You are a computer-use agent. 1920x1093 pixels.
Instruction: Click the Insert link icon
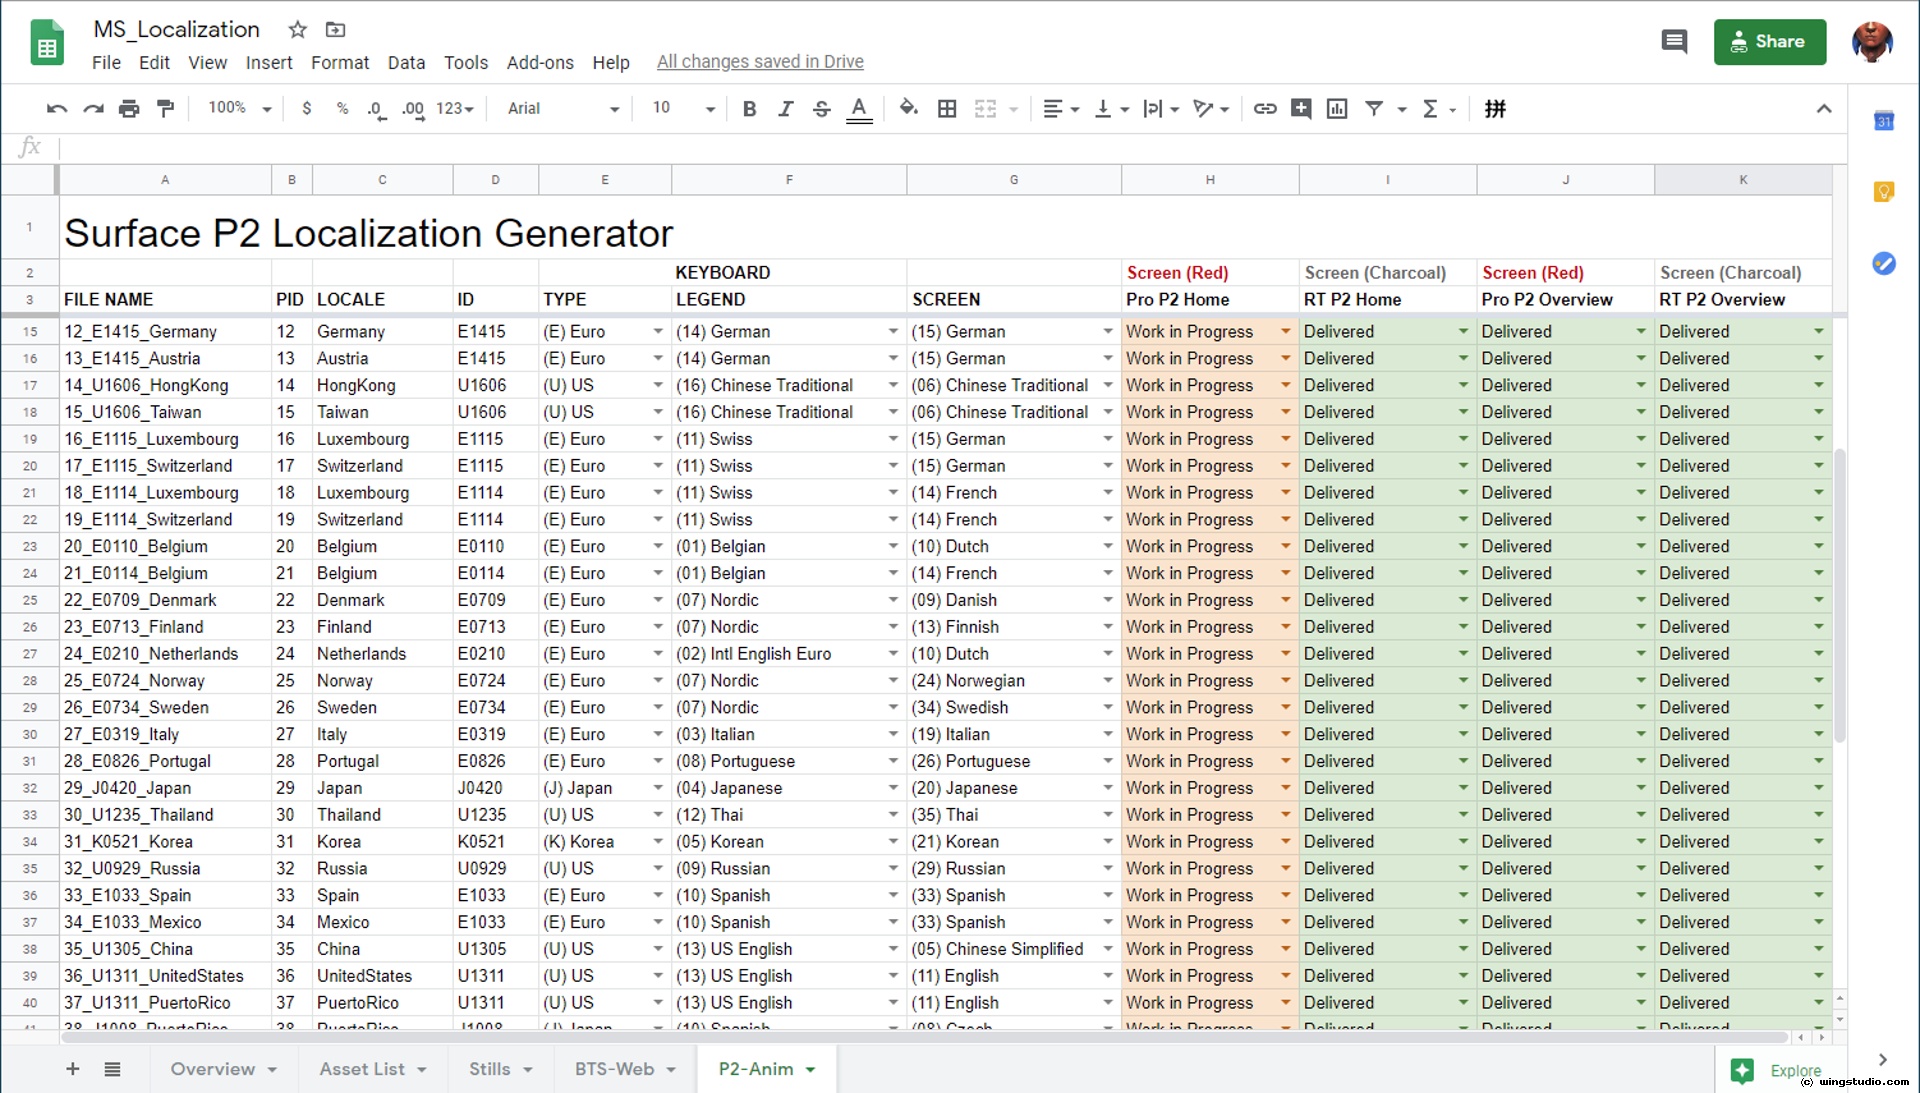pyautogui.click(x=1264, y=109)
